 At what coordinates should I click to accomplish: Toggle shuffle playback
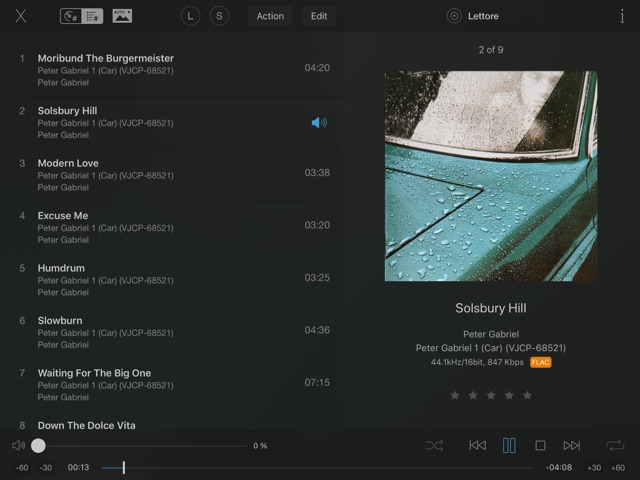(x=434, y=445)
